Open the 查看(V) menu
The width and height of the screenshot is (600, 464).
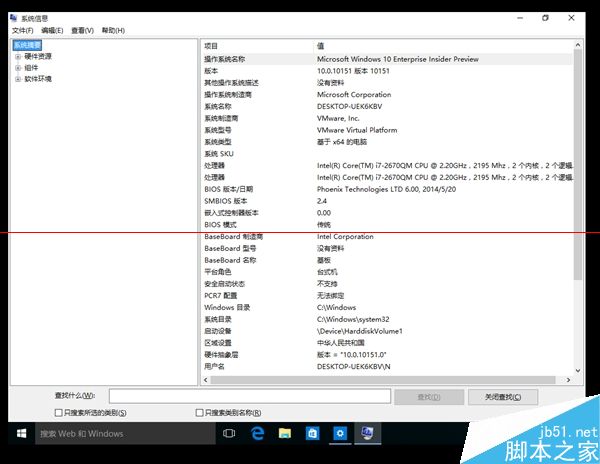click(81, 30)
